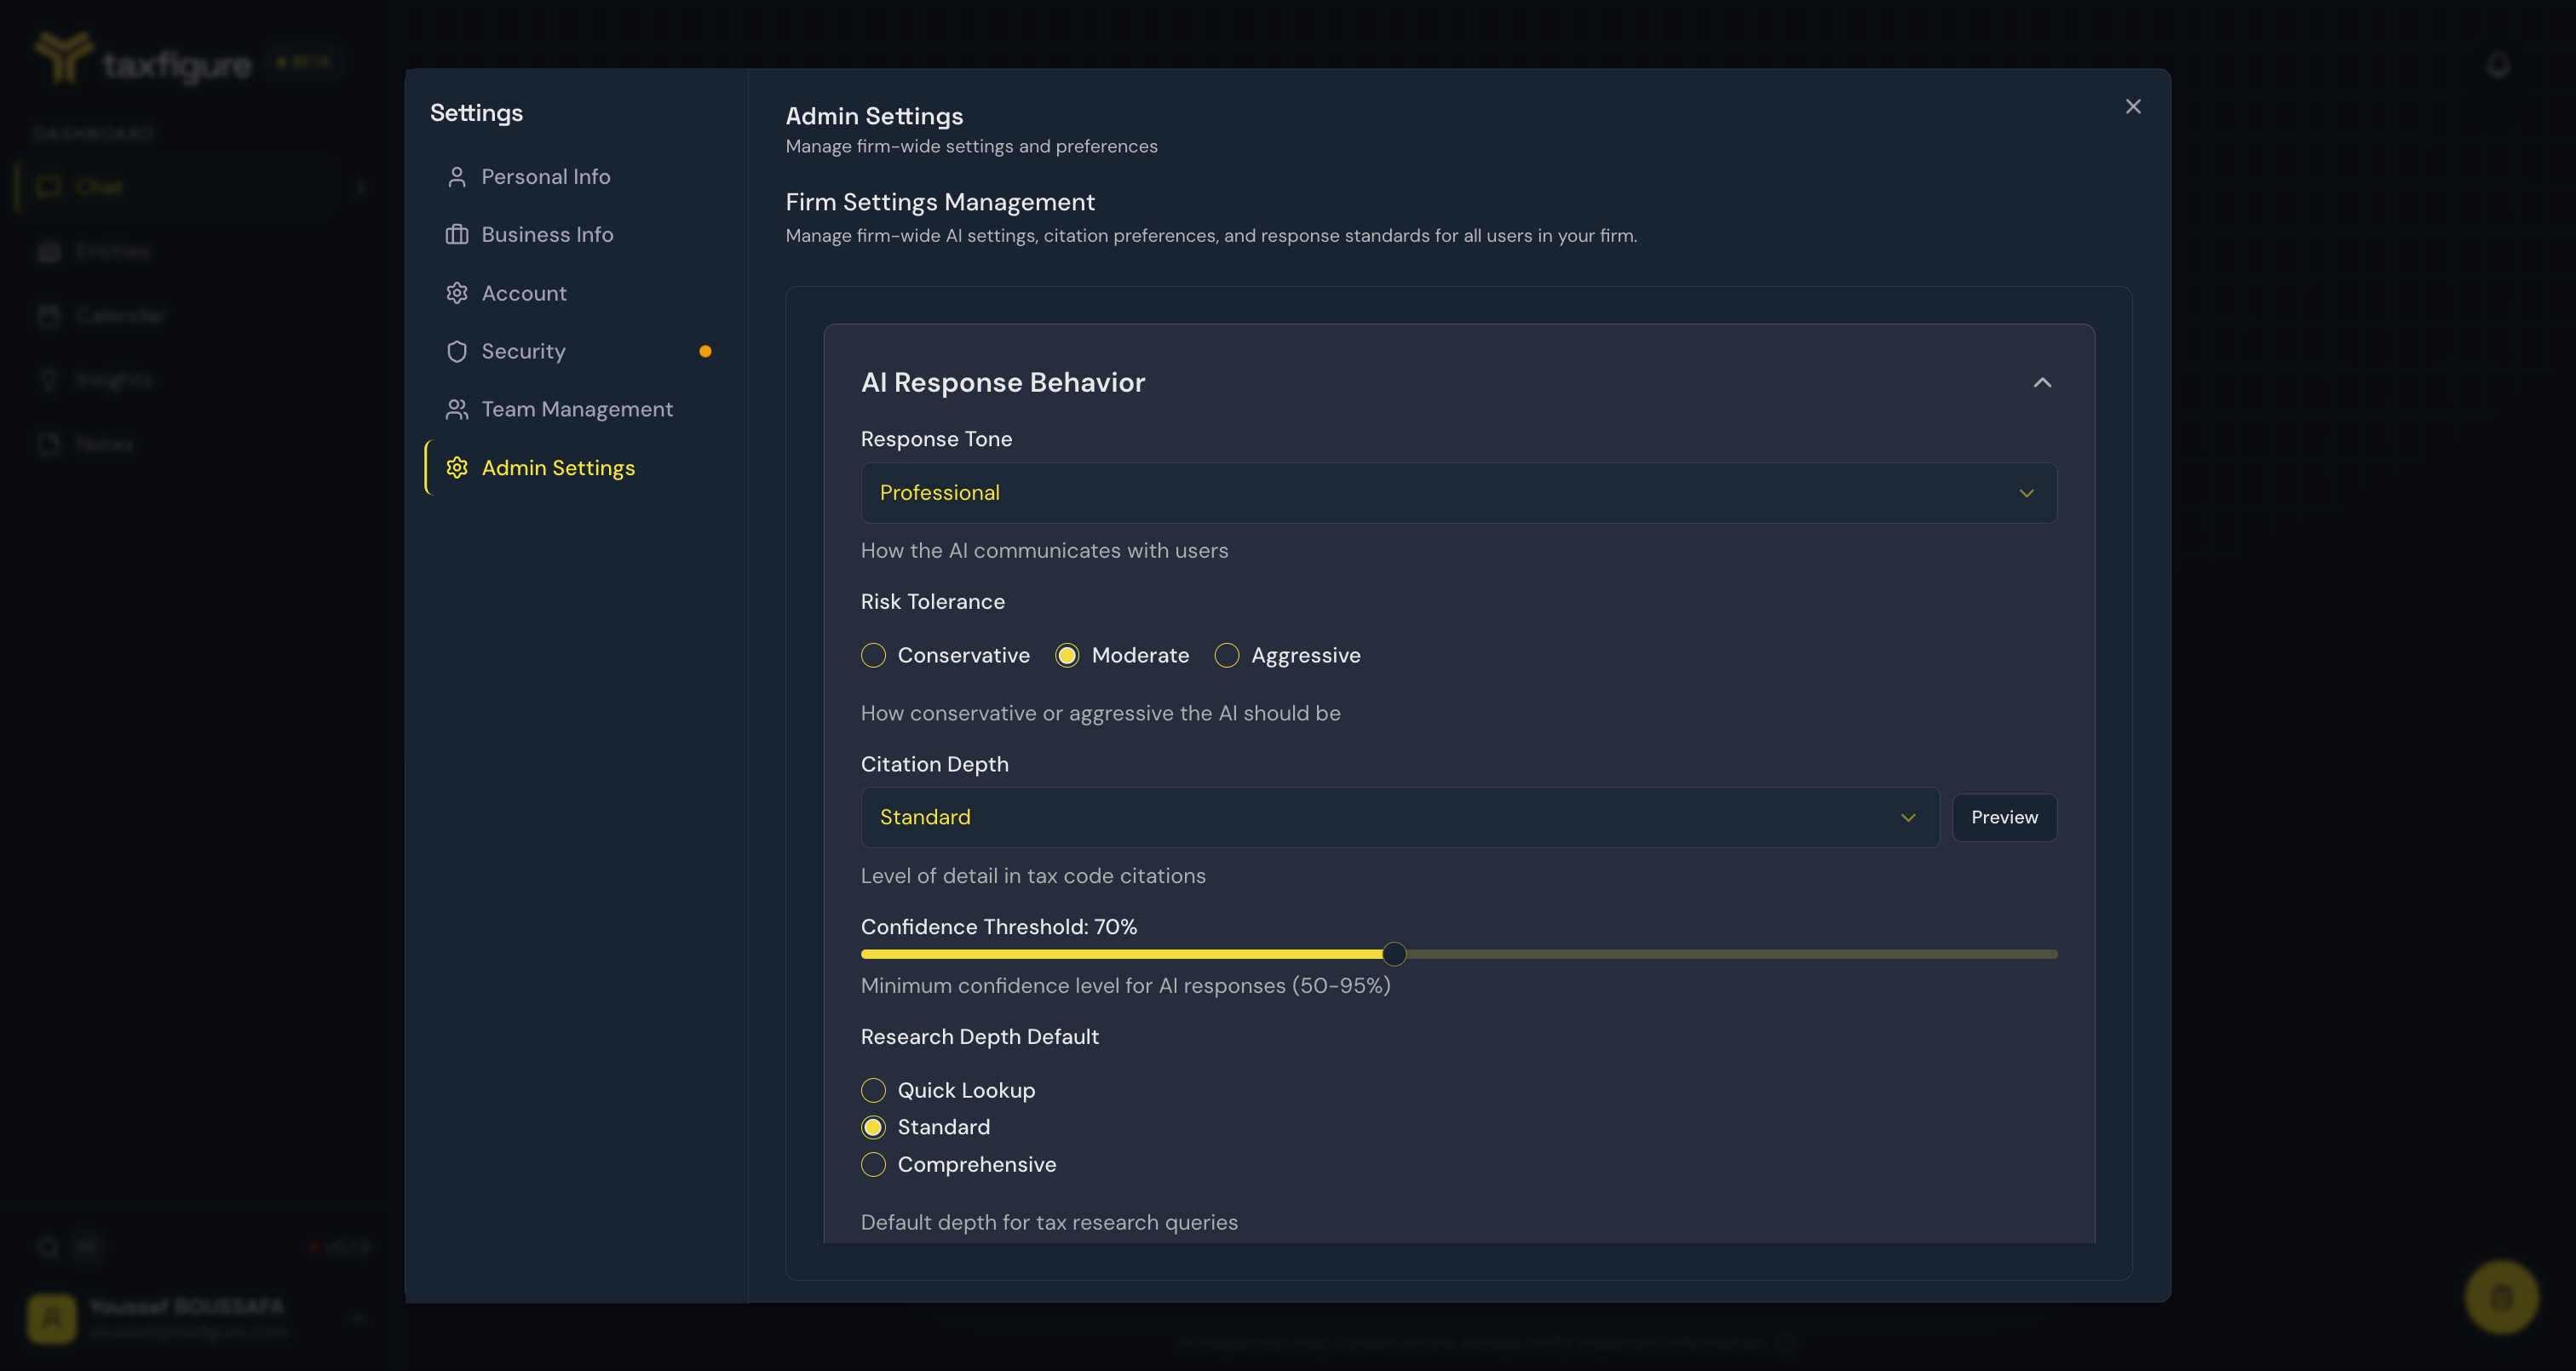Click the filled yellow Confidence Threshold track
The image size is (2576, 1371).
point(1120,955)
